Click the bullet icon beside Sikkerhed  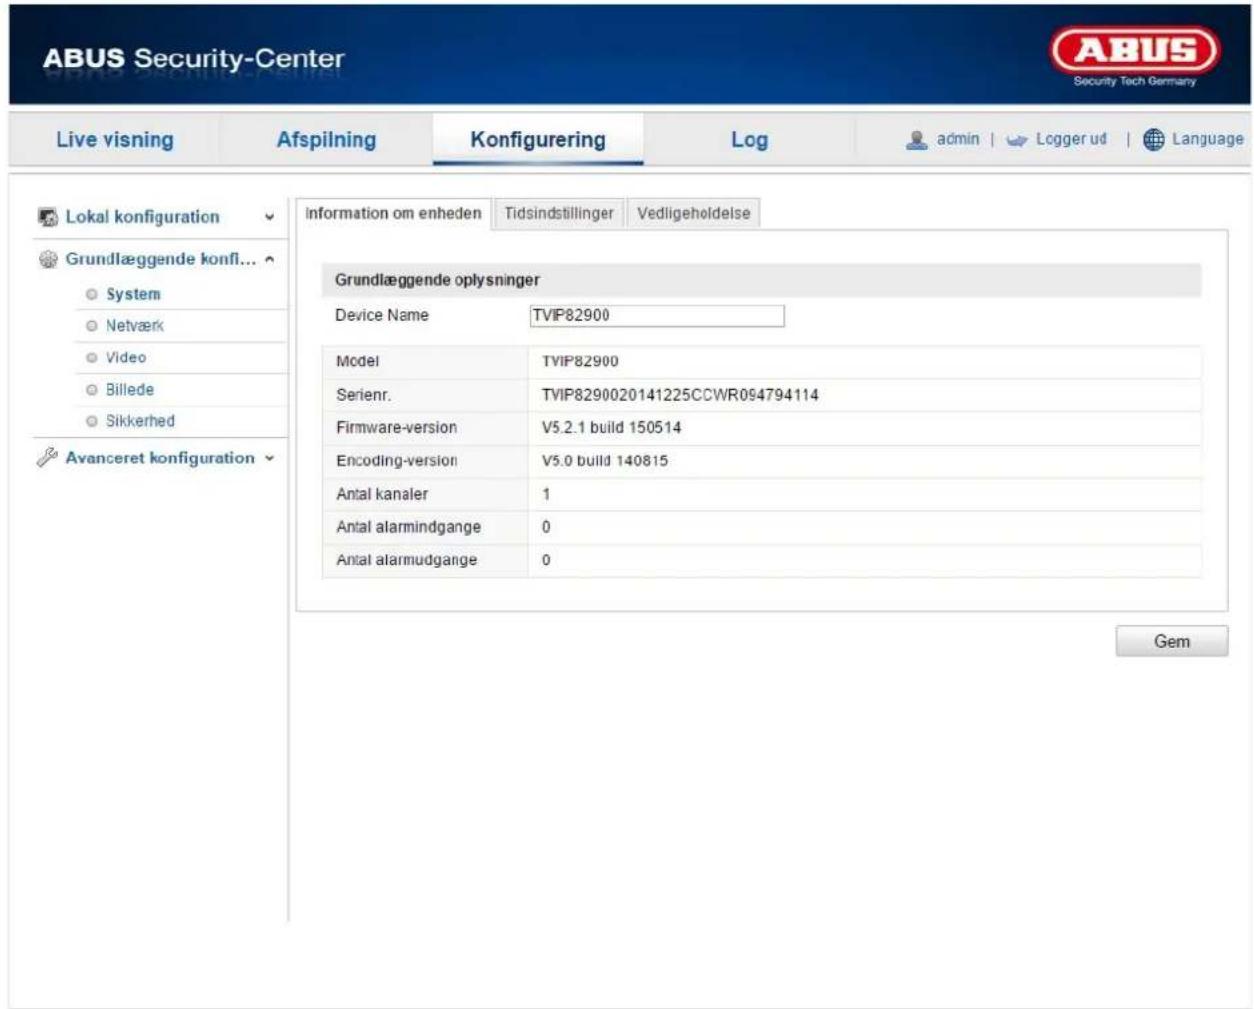coord(92,422)
